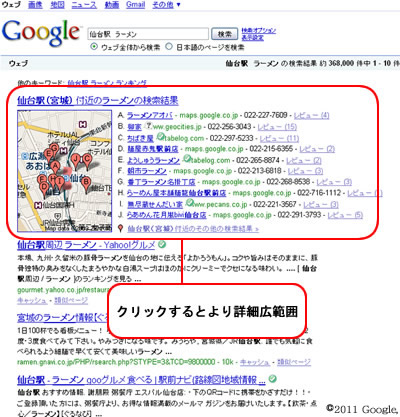
Task: Open 仙台駅(宮城)付近のその他の検索結果 link
Action: point(193,229)
